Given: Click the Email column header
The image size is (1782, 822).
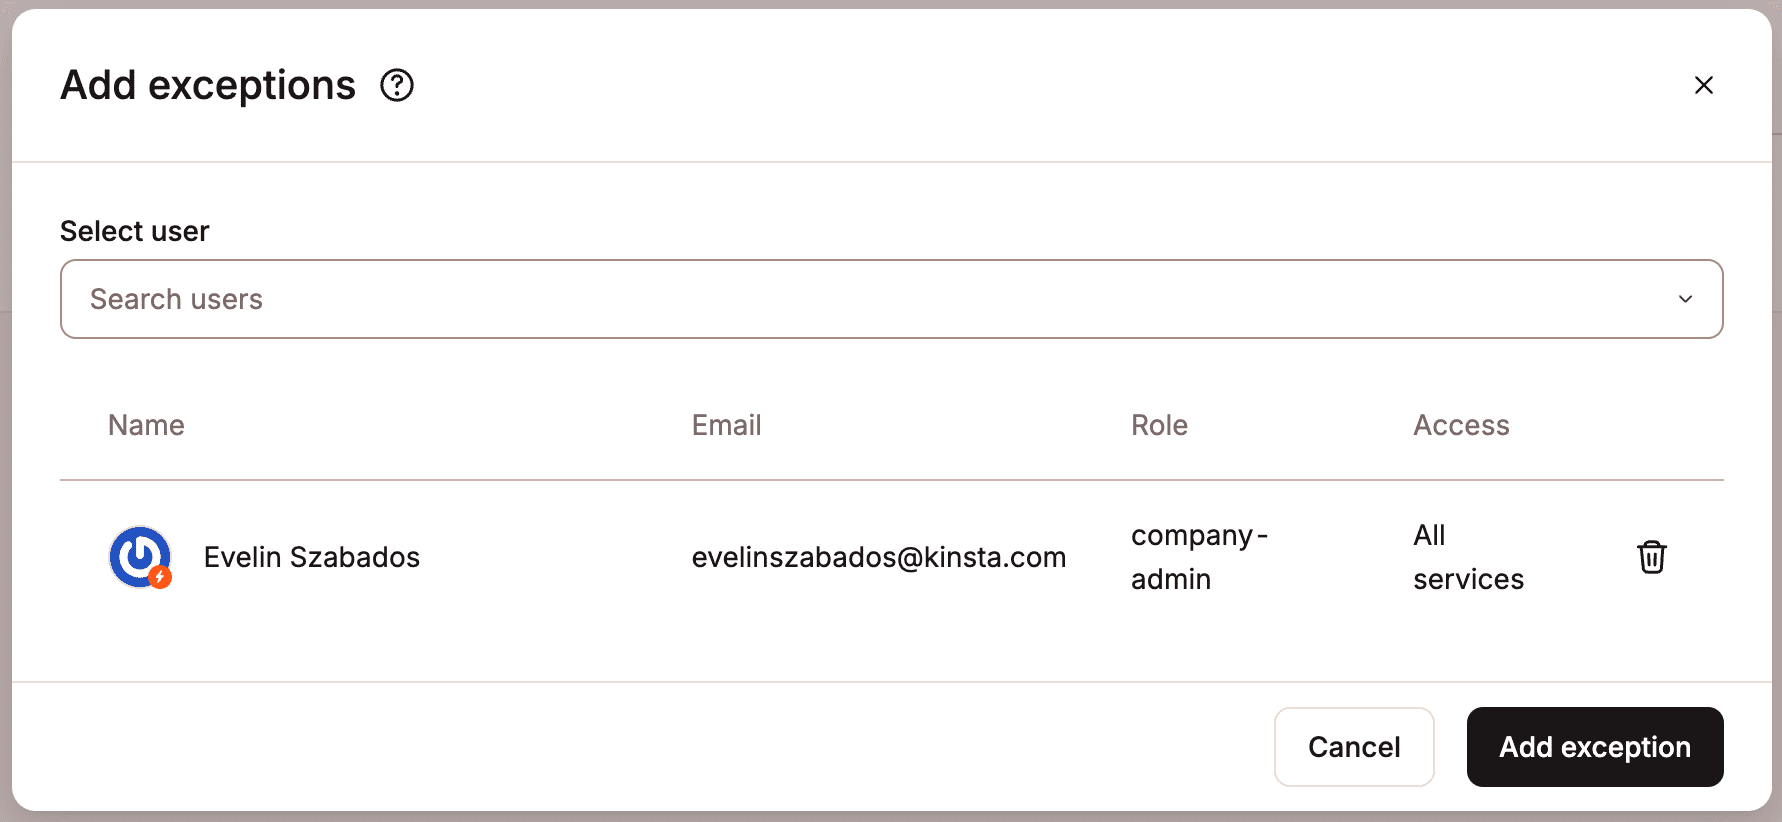Looking at the screenshot, I should [x=726, y=425].
